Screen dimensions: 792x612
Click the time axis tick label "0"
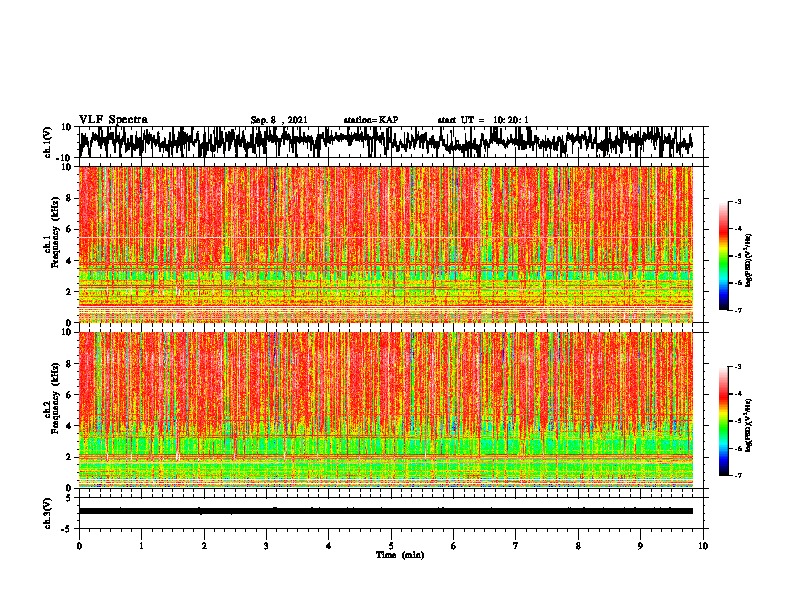(x=79, y=546)
